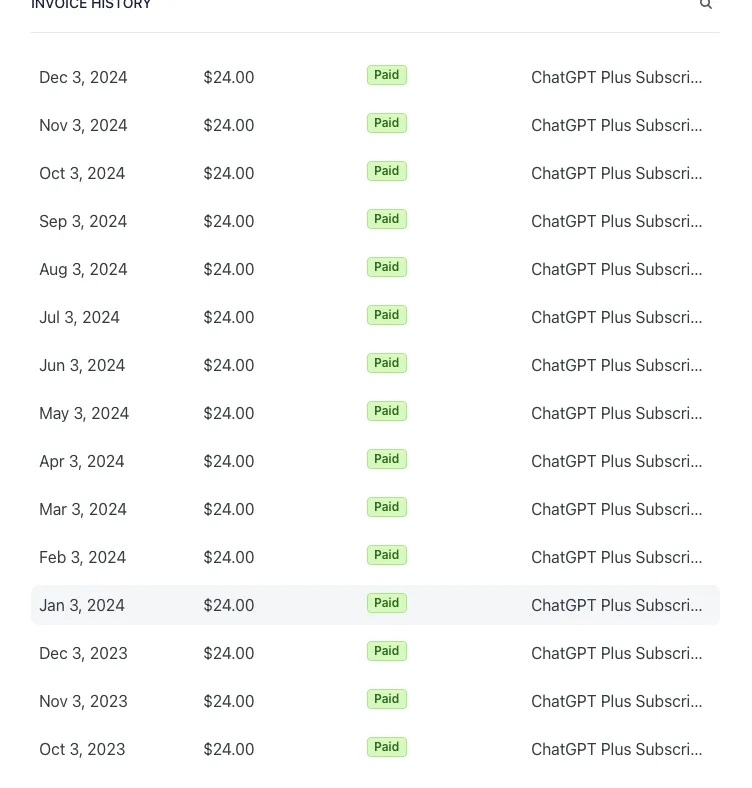Select the Oct 3, 2024 invoice date
The height and width of the screenshot is (788, 752).
tap(82, 173)
